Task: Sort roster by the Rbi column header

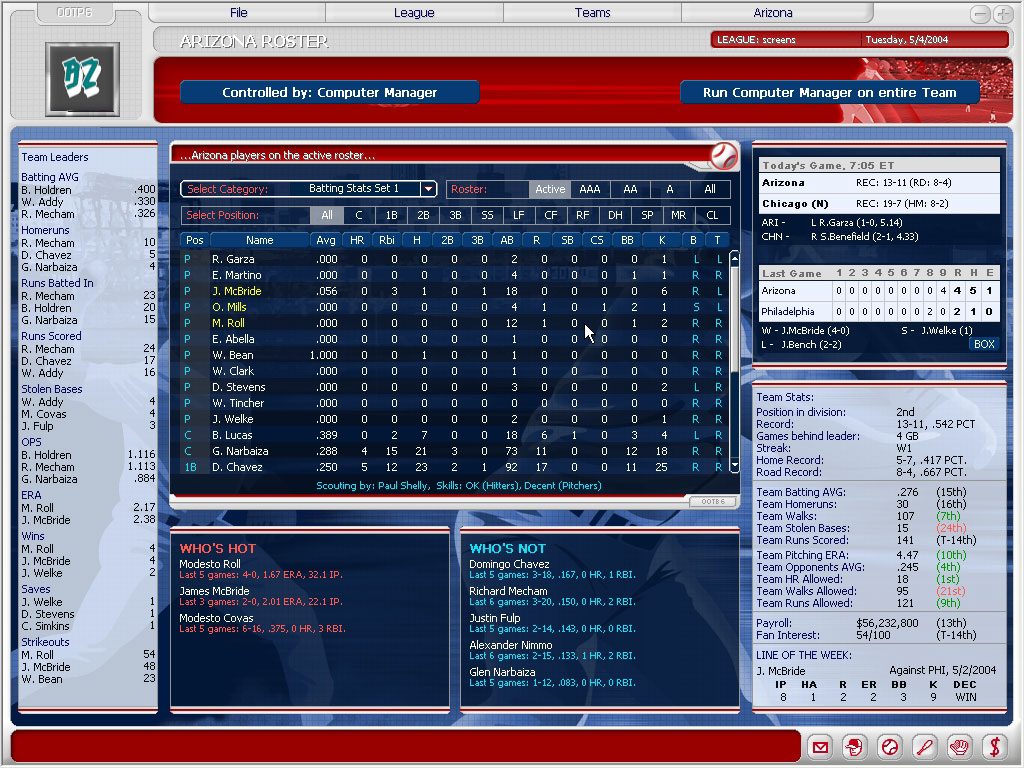Action: (387, 240)
